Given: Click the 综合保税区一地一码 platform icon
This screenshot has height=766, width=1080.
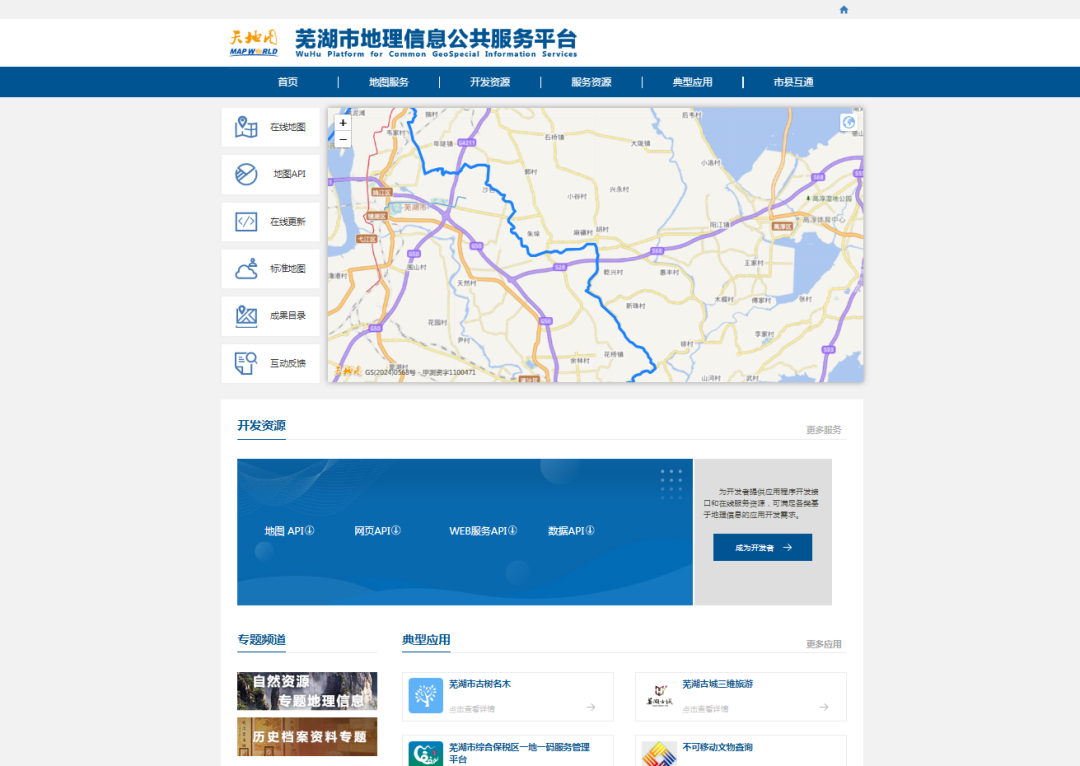Looking at the screenshot, I should pos(426,754).
